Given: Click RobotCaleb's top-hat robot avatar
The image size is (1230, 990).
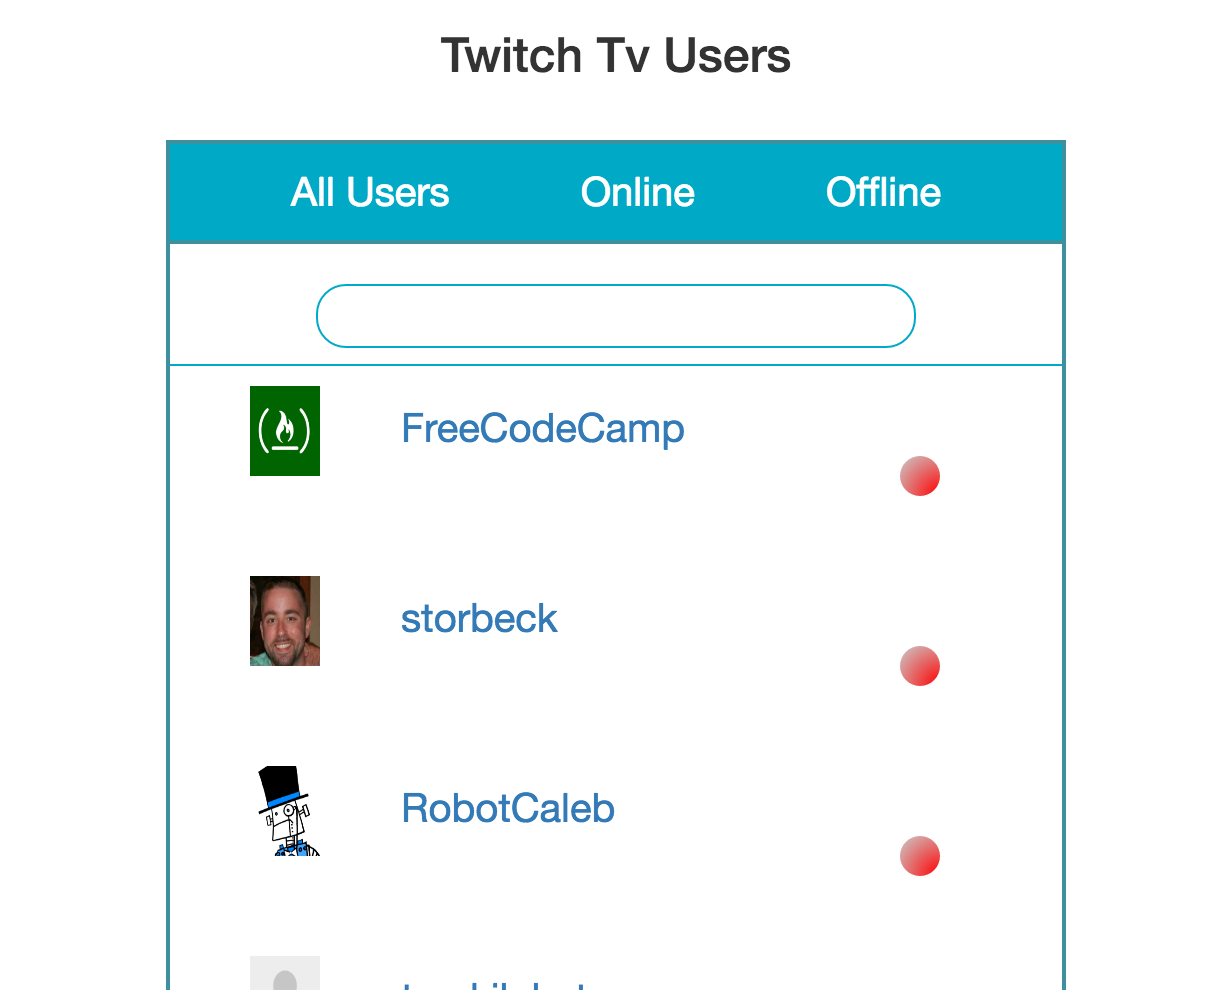Looking at the screenshot, I should coord(285,811).
